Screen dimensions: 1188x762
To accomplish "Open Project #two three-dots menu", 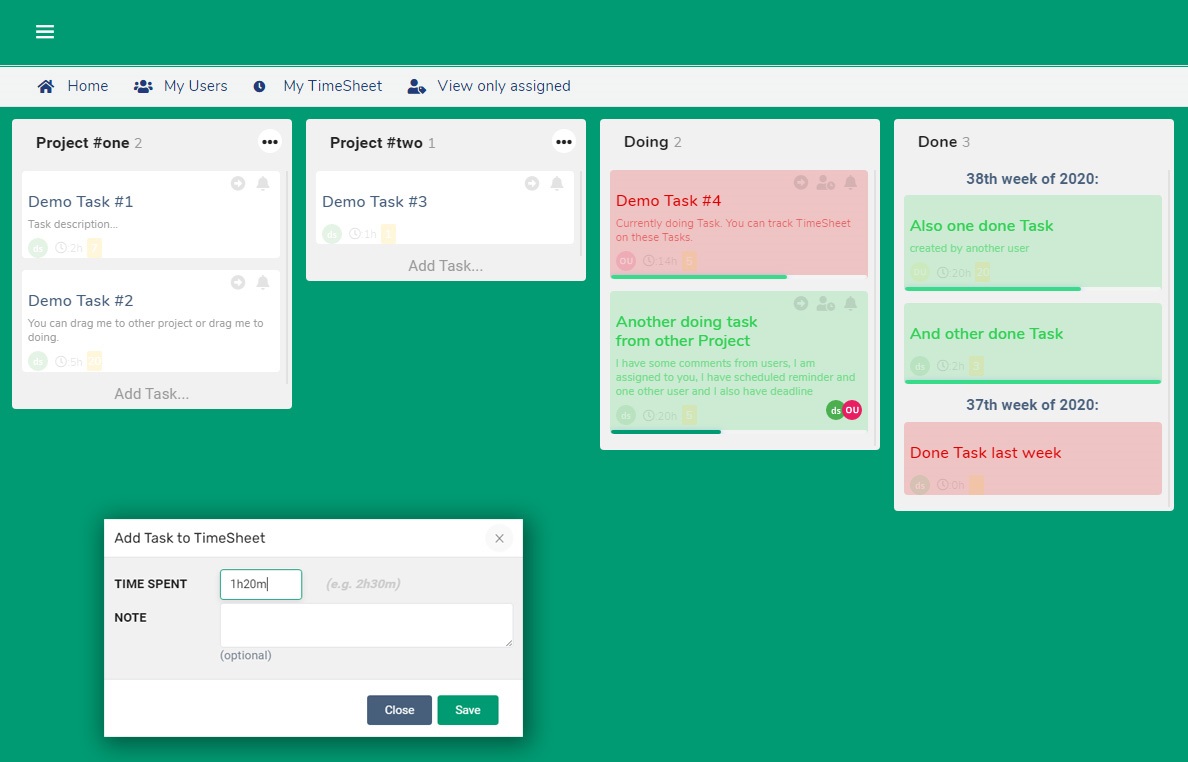I will [x=564, y=142].
